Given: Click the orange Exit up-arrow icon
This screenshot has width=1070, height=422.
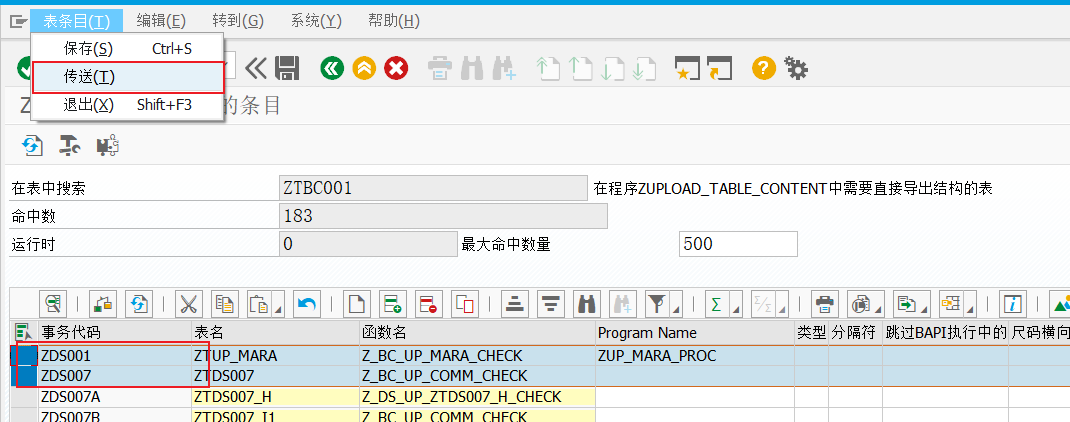Looking at the screenshot, I should coord(364,68).
